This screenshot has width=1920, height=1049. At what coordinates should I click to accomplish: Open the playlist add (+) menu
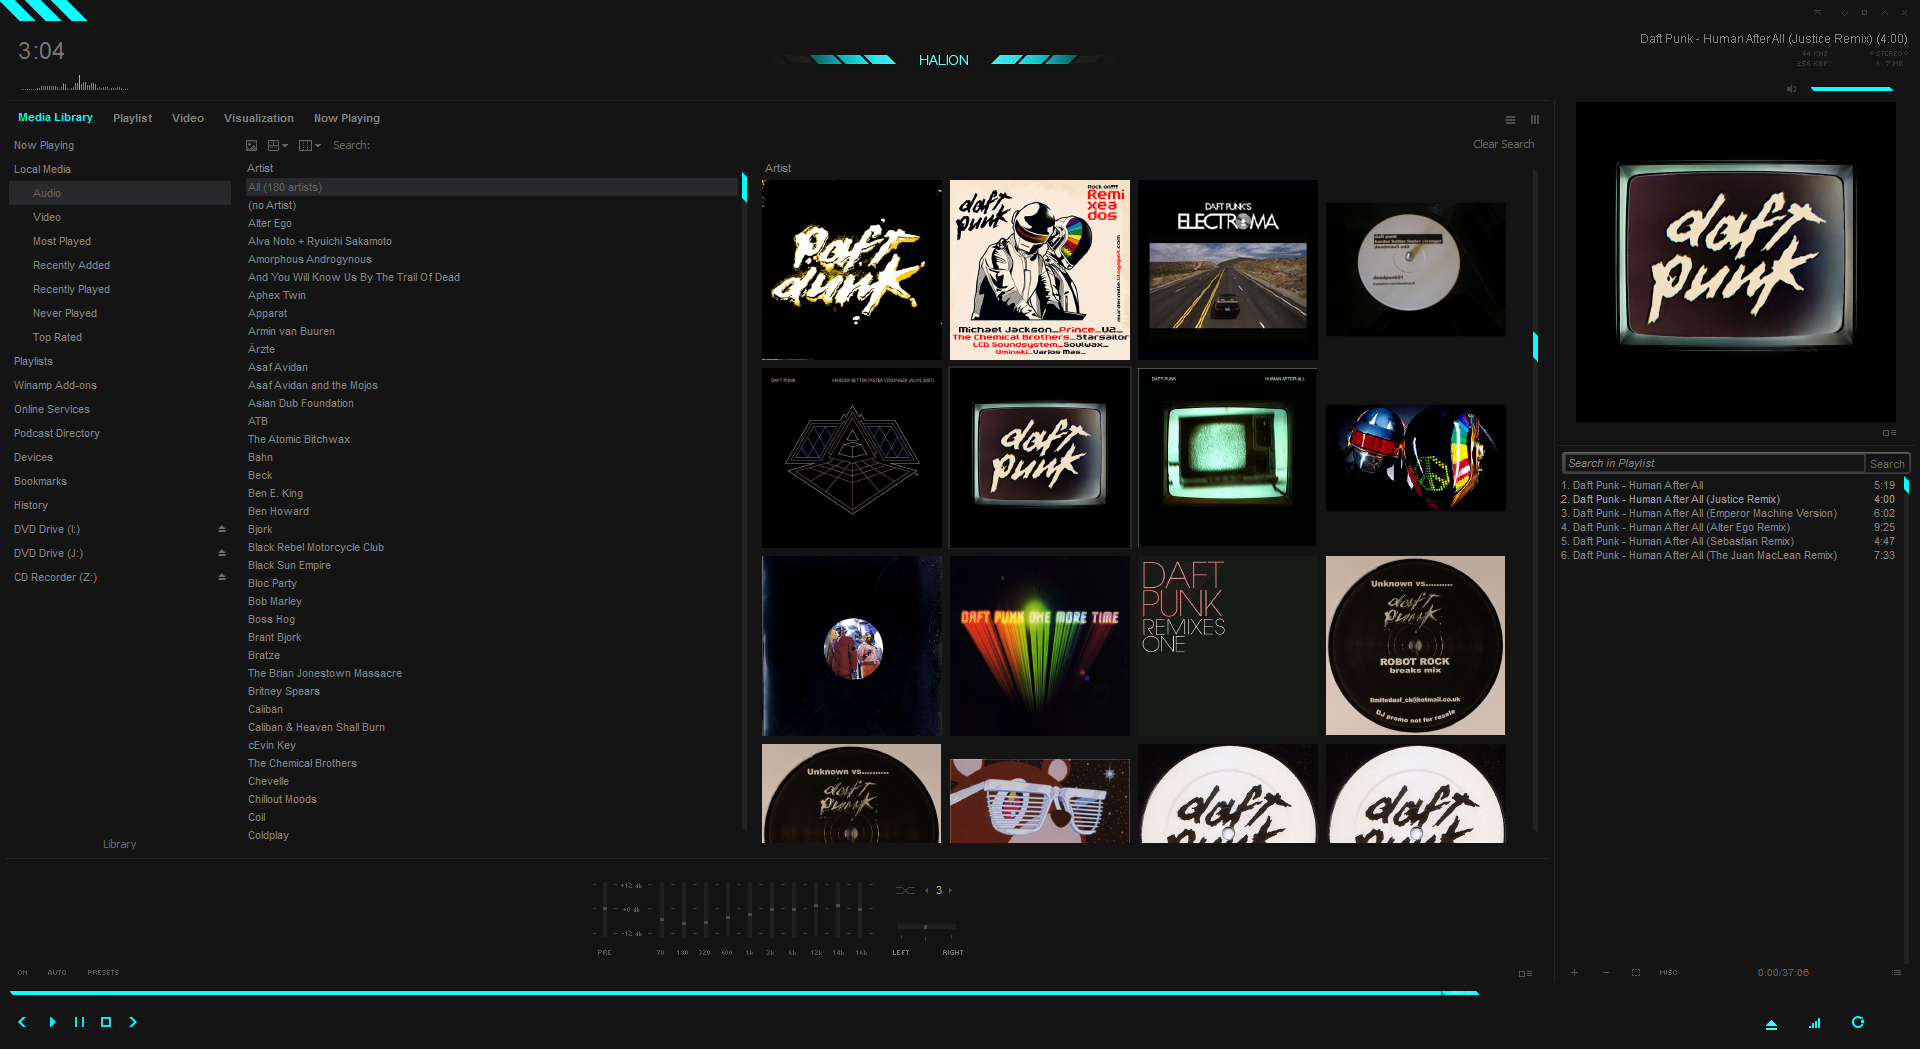click(1573, 972)
